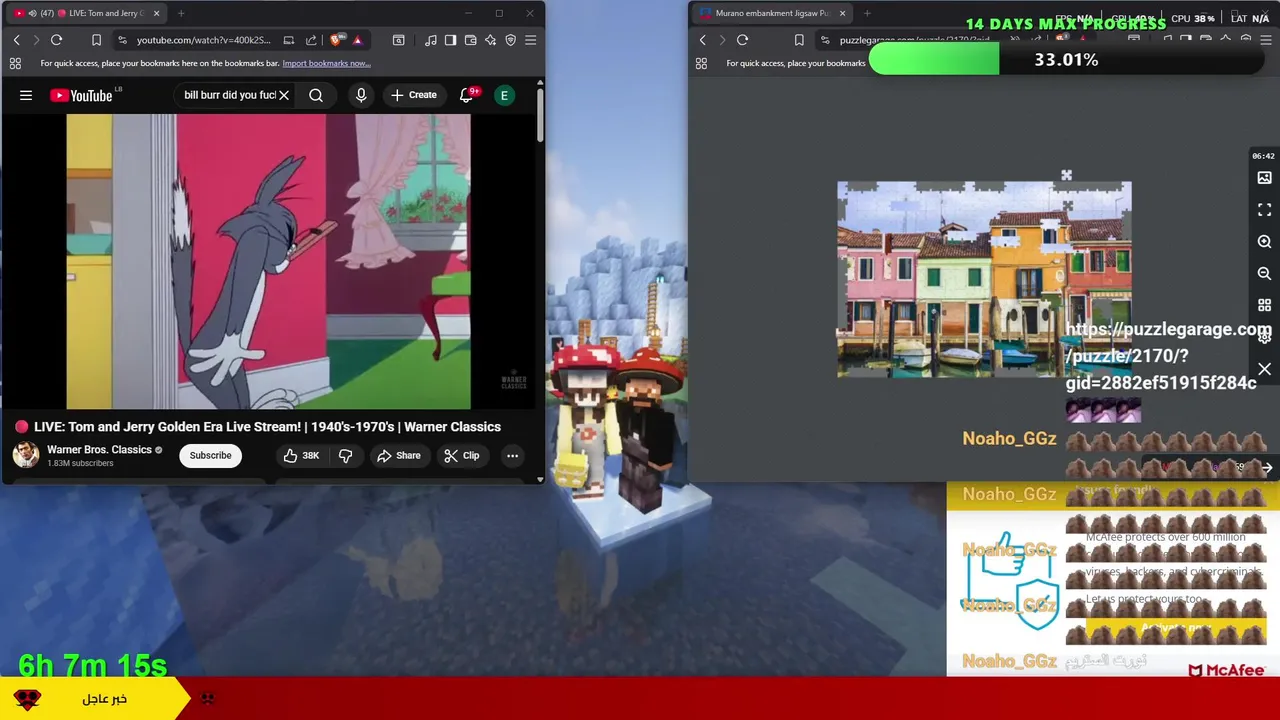This screenshot has width=1280, height=720.
Task: Open the Create menu on YouTube
Action: click(414, 95)
